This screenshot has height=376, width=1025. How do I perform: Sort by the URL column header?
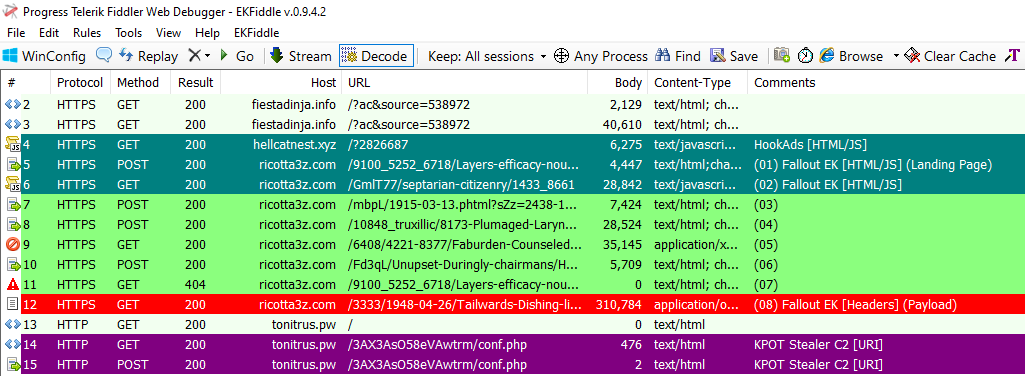[x=464, y=82]
